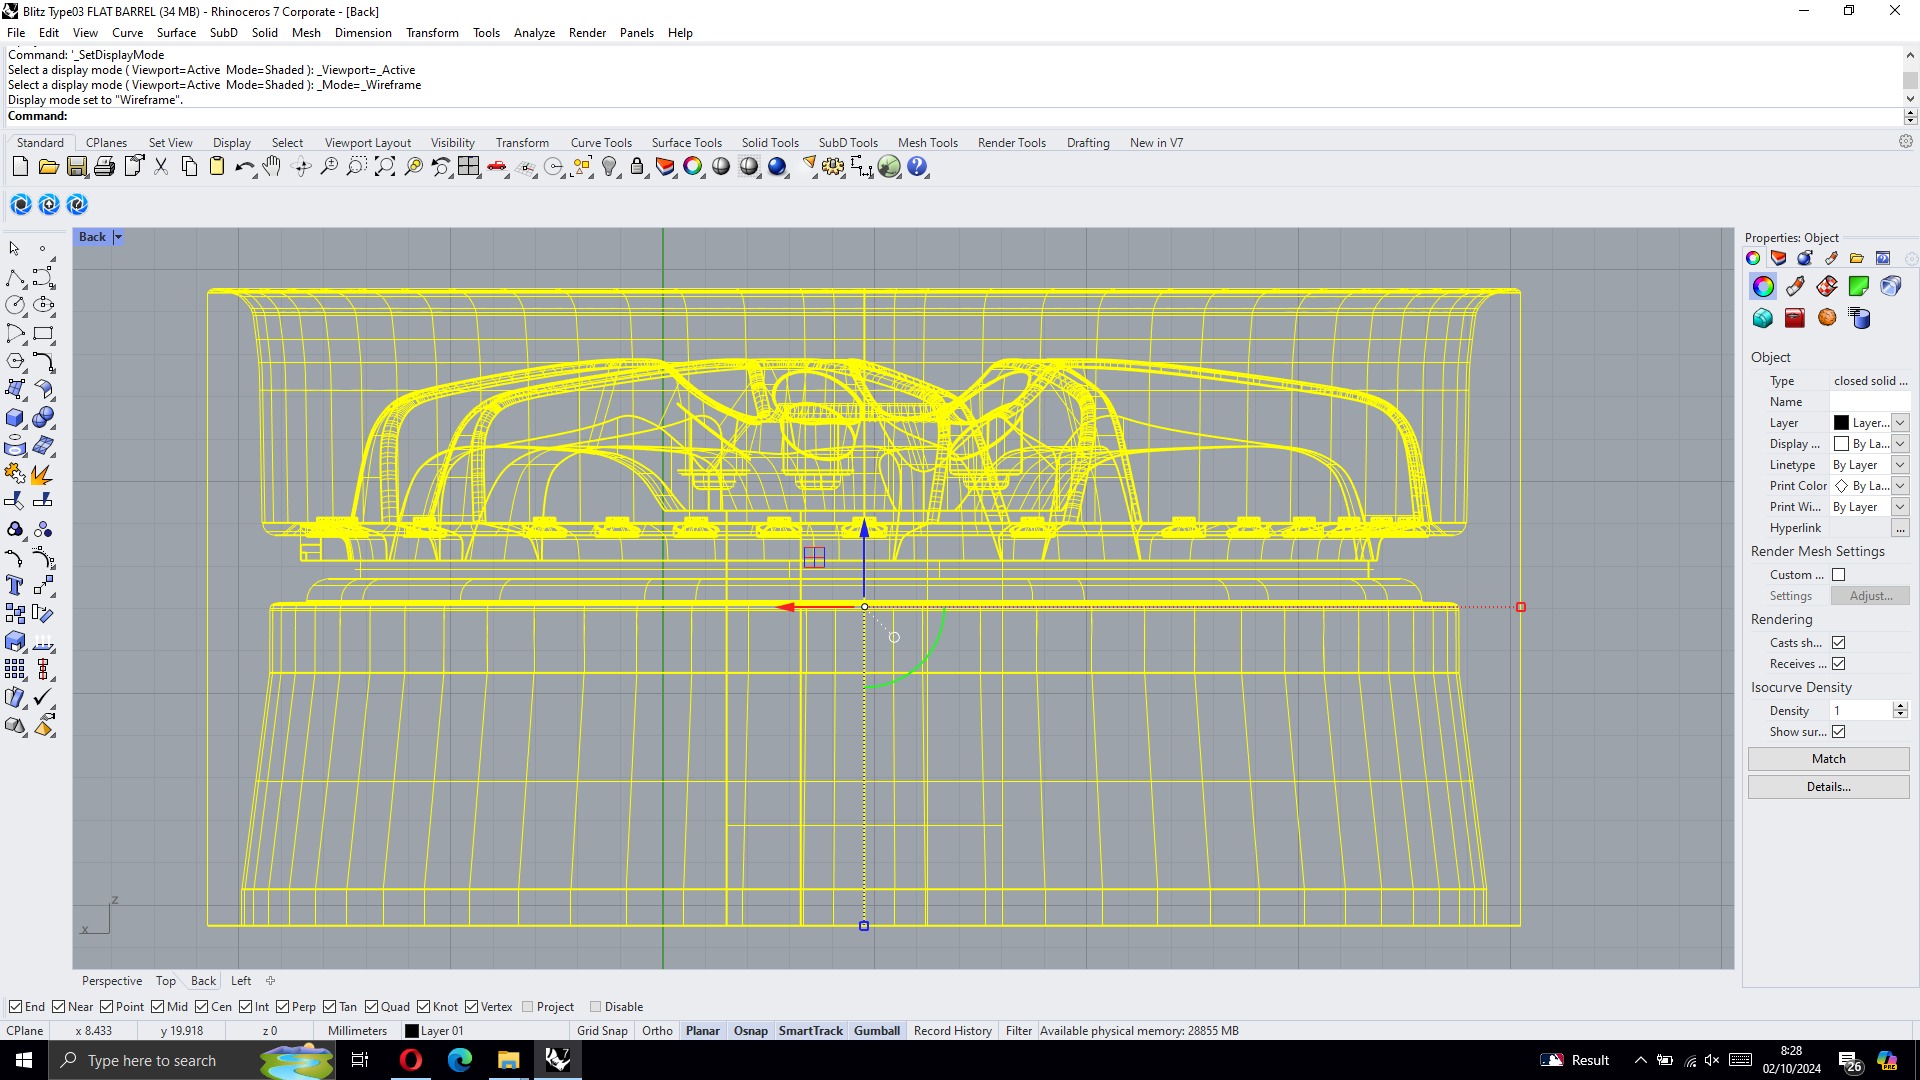Click the Hide objects lightbulb icon
Viewport: 1920px width, 1080px height.
point(609,167)
